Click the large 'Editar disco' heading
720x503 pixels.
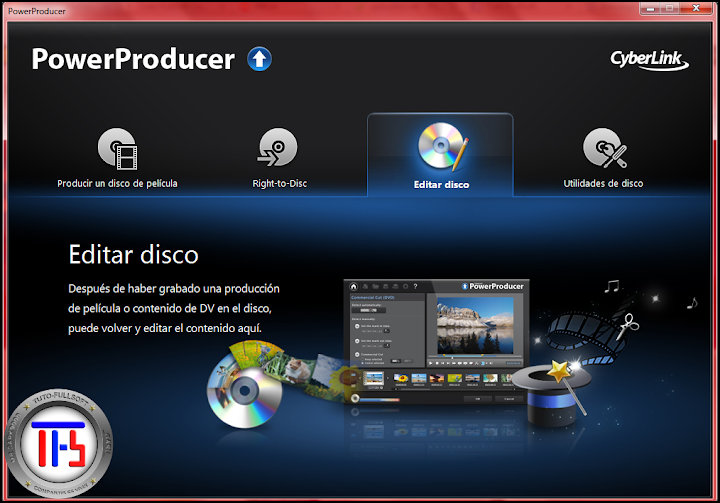134,254
